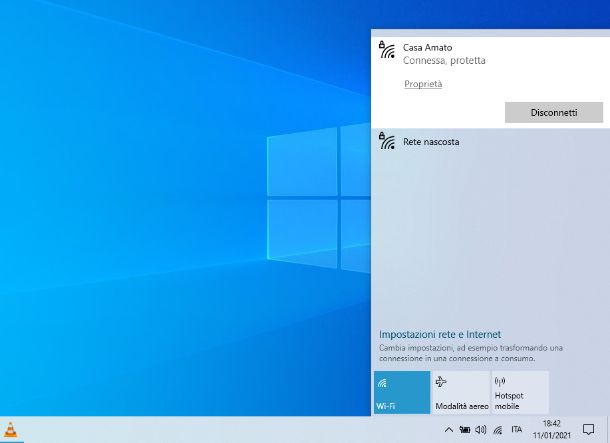The height and width of the screenshot is (443, 610).
Task: Turn on Hotspot mobile tile
Action: [x=519, y=392]
